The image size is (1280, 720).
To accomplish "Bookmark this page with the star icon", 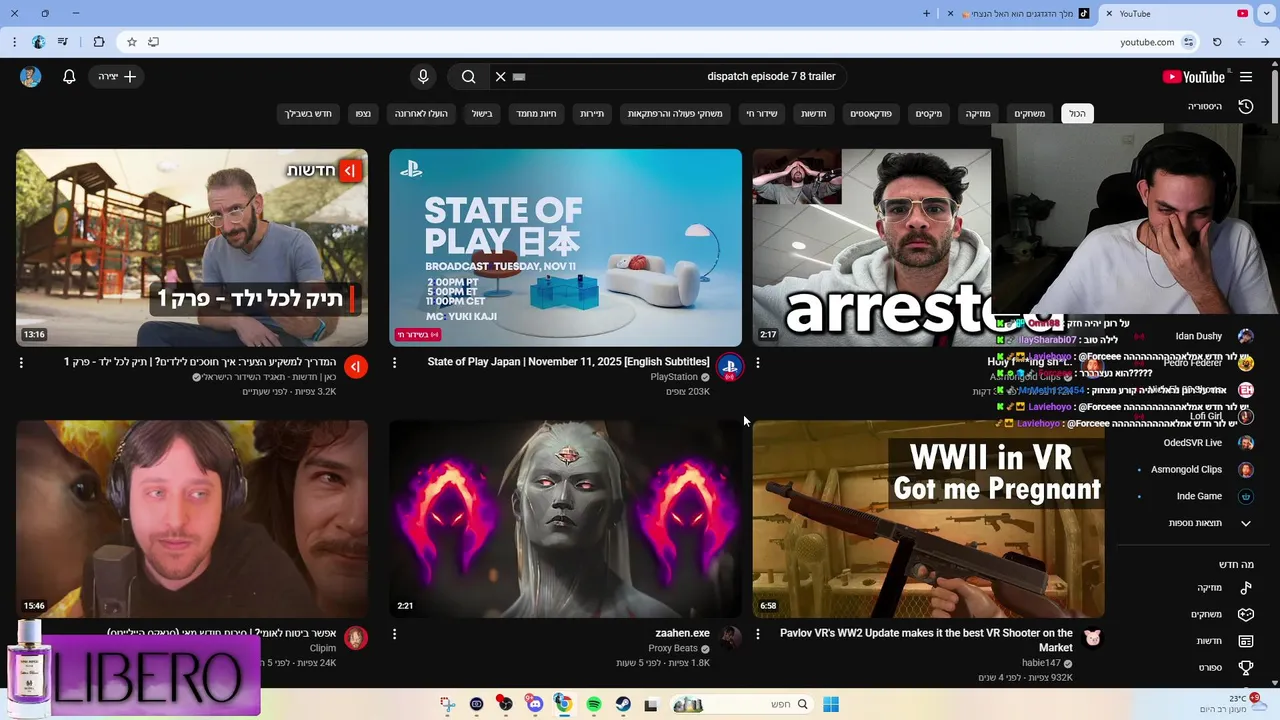I will [131, 42].
